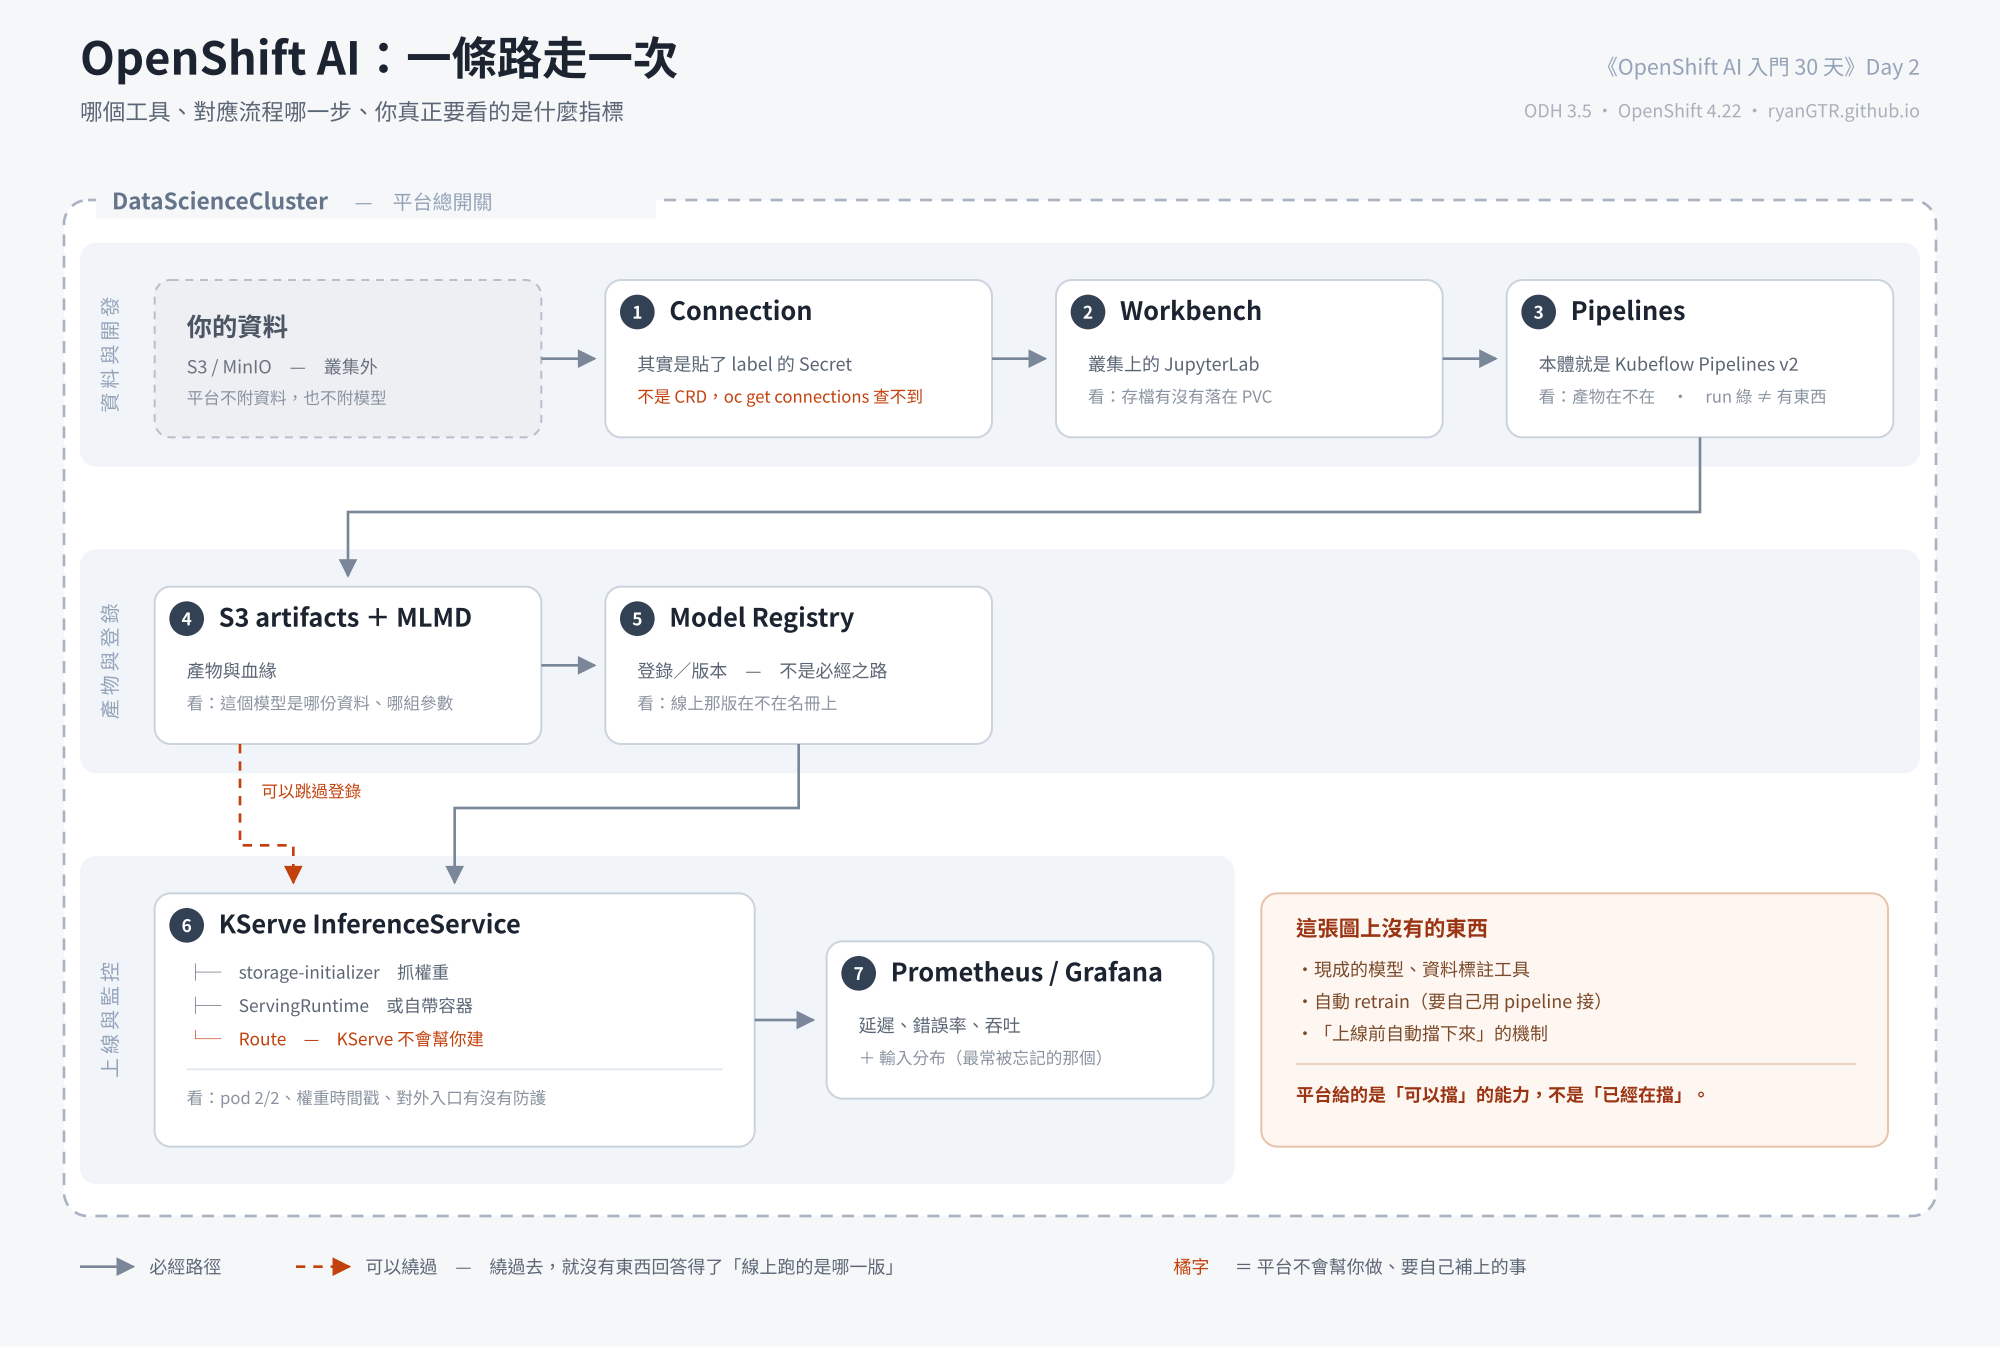The image size is (2000, 1347).
Task: Click '本體就是 Kubeflow Pipelines v2'
Action: click(x=1668, y=364)
